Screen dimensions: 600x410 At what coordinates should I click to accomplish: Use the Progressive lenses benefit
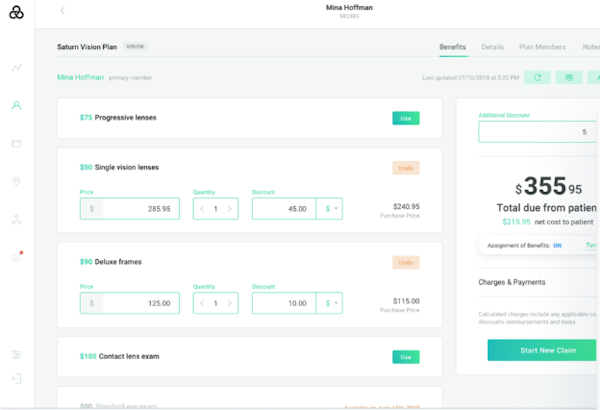405,117
